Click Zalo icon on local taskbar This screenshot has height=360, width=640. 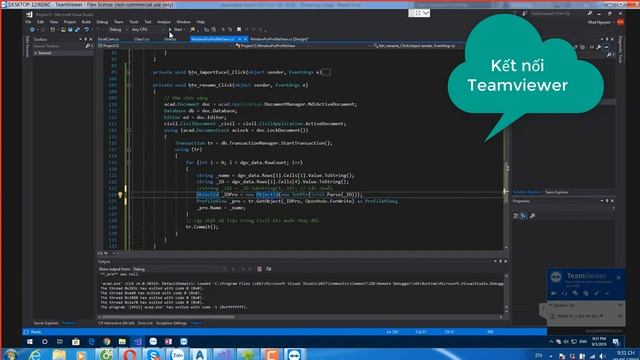click(x=178, y=355)
